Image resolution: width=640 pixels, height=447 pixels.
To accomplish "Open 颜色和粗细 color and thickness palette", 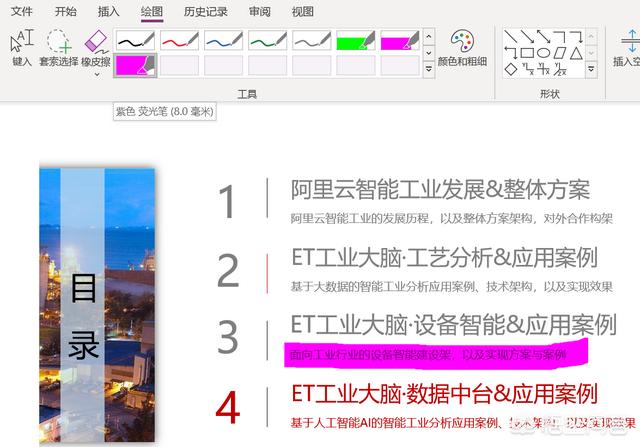I will pyautogui.click(x=462, y=48).
